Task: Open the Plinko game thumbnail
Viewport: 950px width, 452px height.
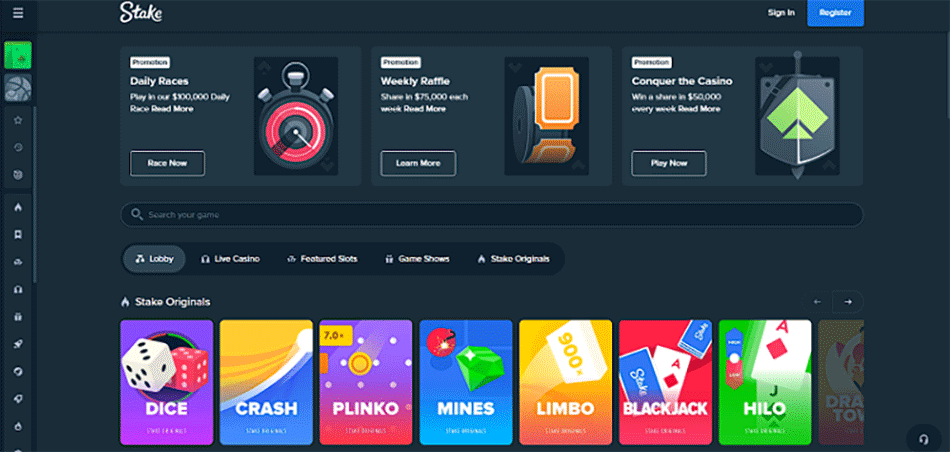Action: tap(365, 382)
